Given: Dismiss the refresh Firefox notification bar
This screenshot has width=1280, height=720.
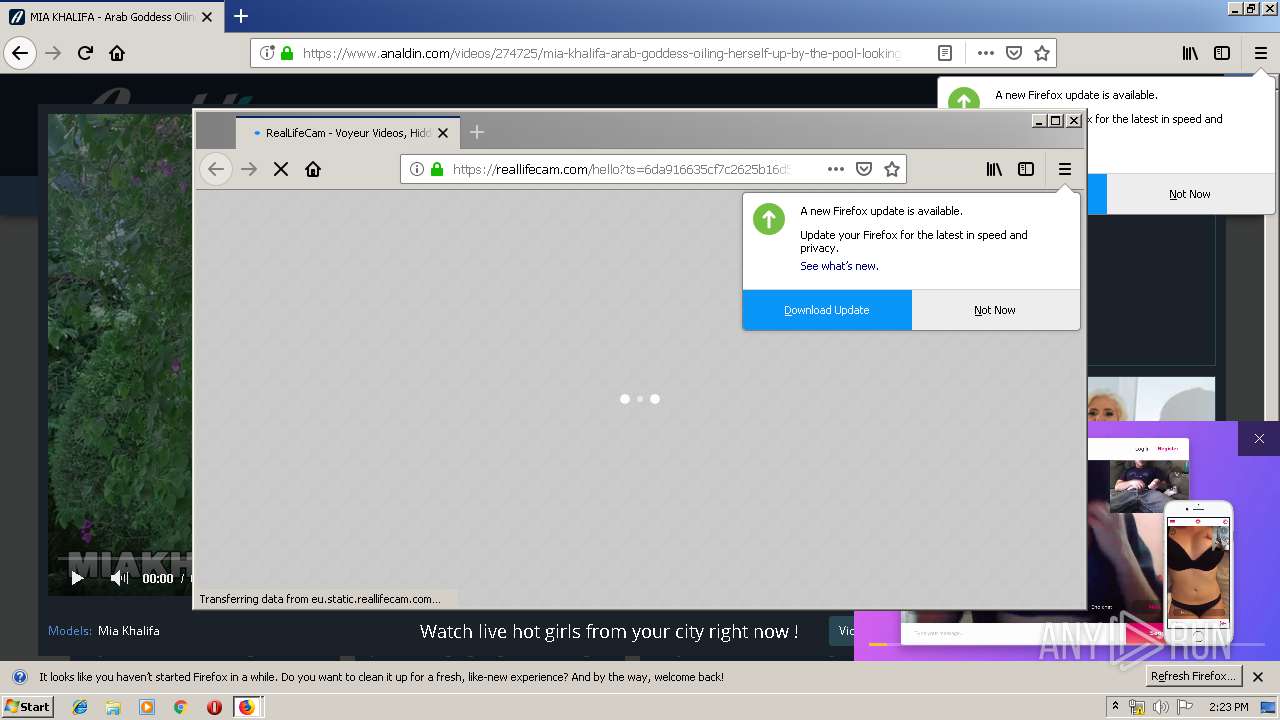Looking at the screenshot, I should pyautogui.click(x=1258, y=677).
